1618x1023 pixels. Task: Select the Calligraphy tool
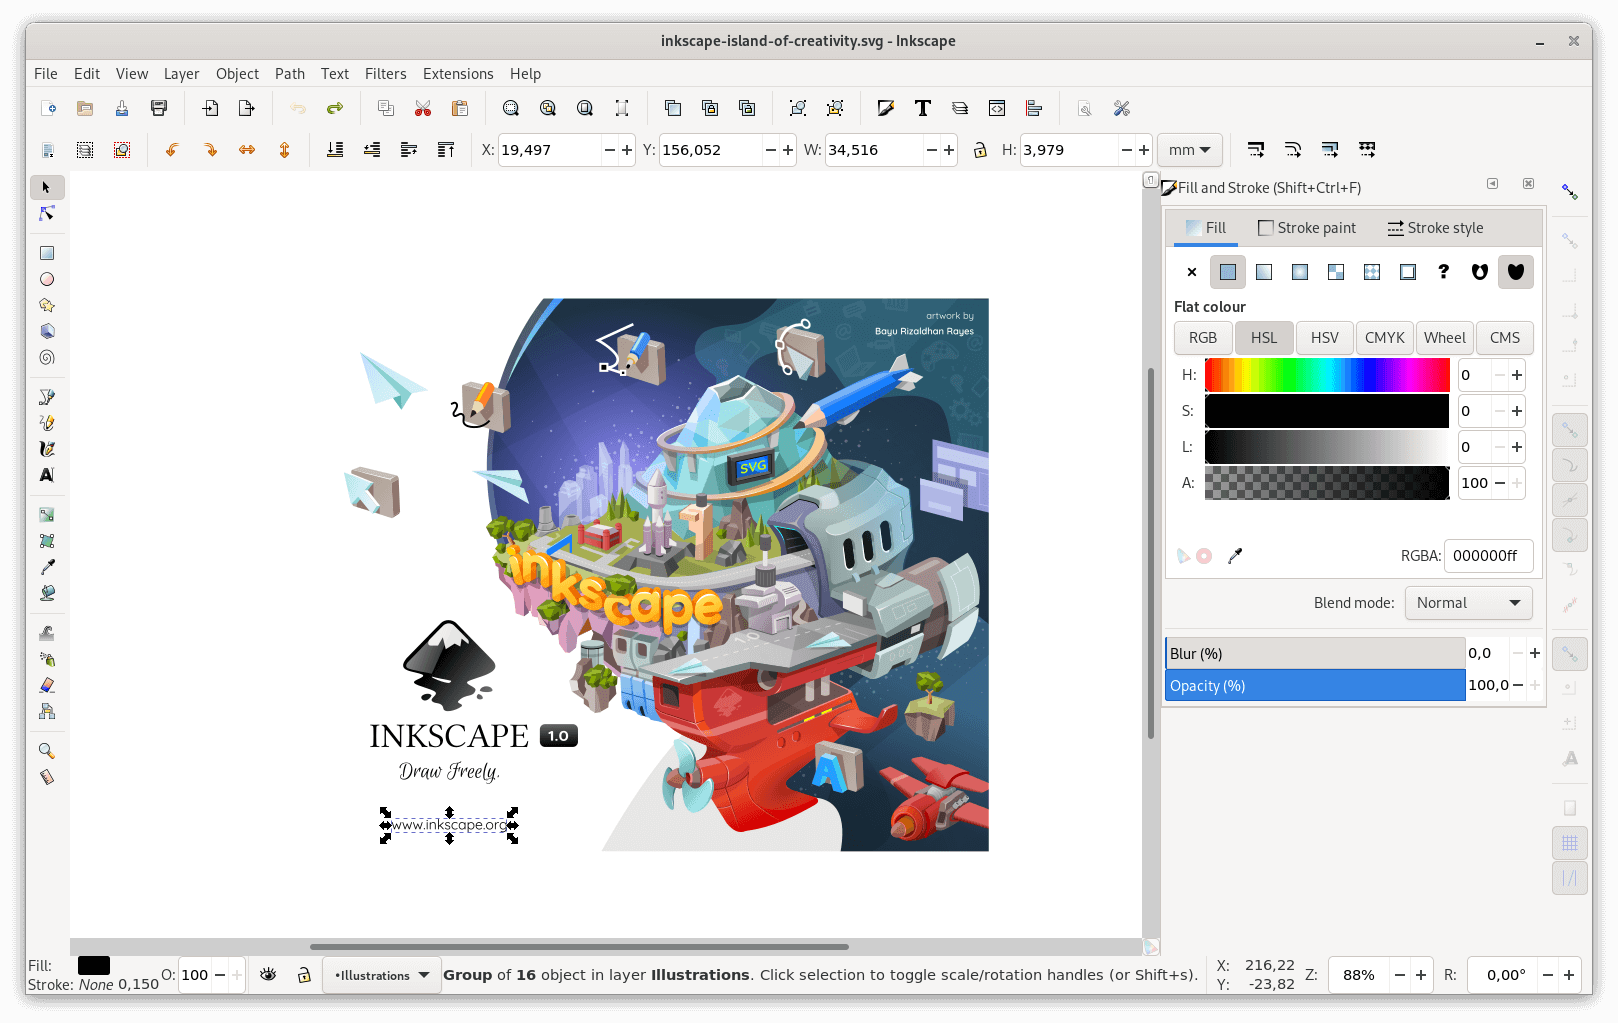pos(46,449)
